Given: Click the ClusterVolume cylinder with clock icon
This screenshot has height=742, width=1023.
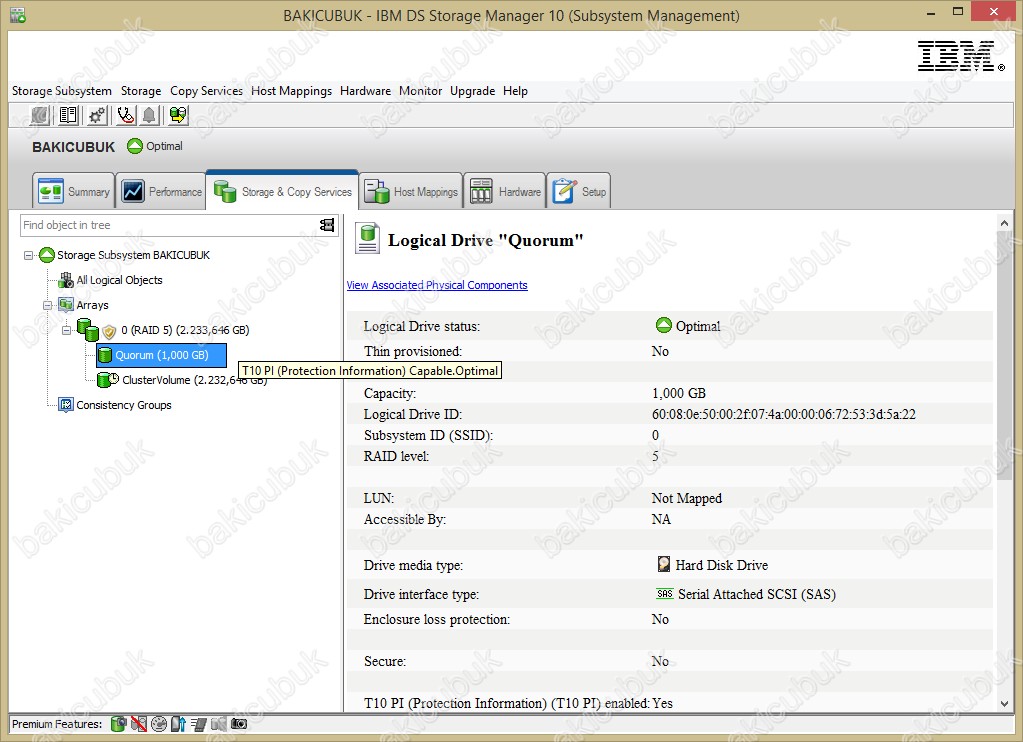Looking at the screenshot, I should pyautogui.click(x=108, y=379).
